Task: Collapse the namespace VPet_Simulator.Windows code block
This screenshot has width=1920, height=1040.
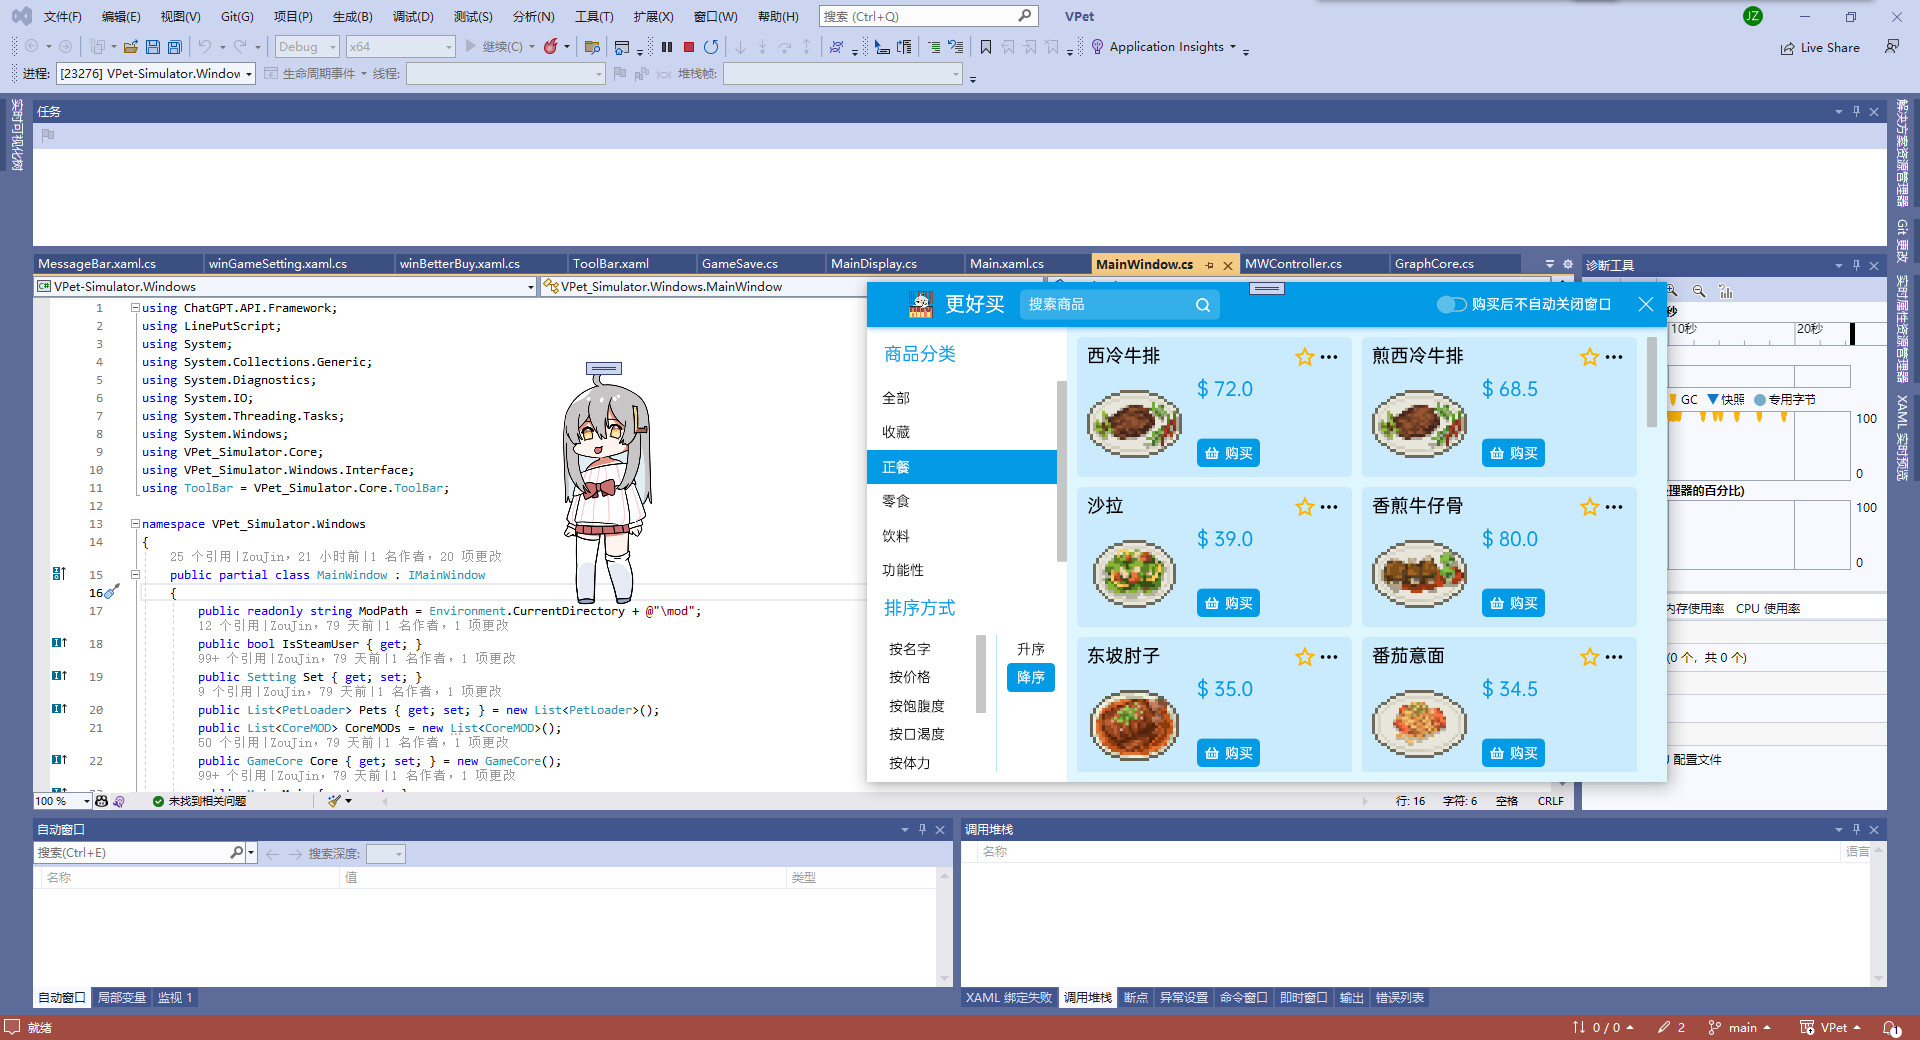Action: pyautogui.click(x=135, y=524)
